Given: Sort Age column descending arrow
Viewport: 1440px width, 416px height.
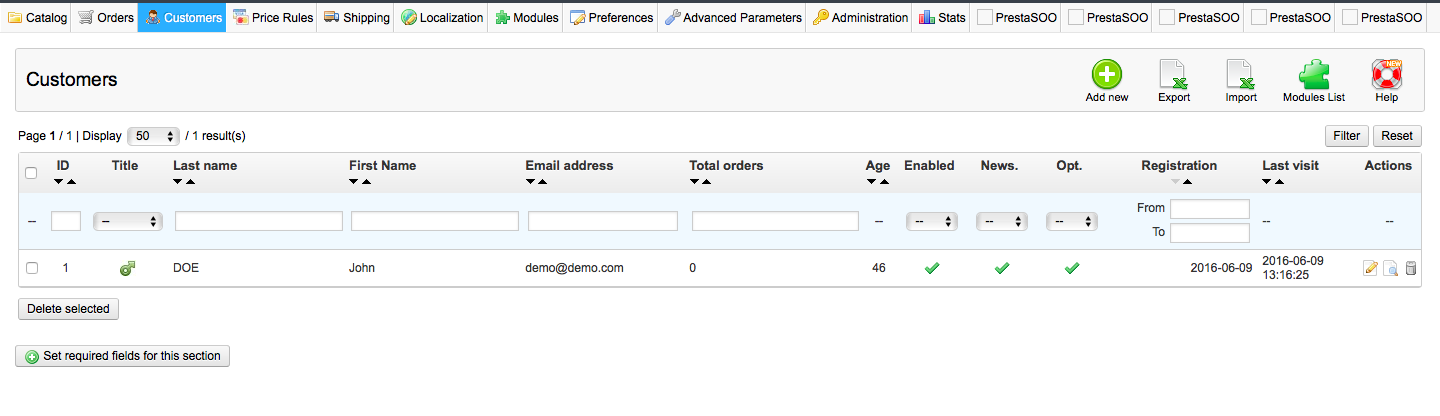Looking at the screenshot, I should pos(871,182).
